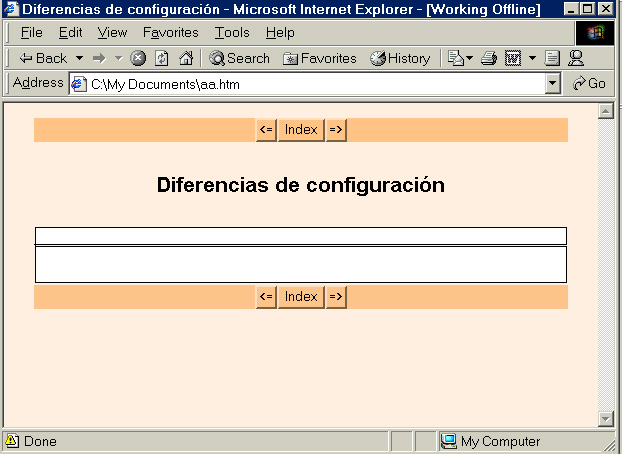Open the Tools menu

pos(232,33)
